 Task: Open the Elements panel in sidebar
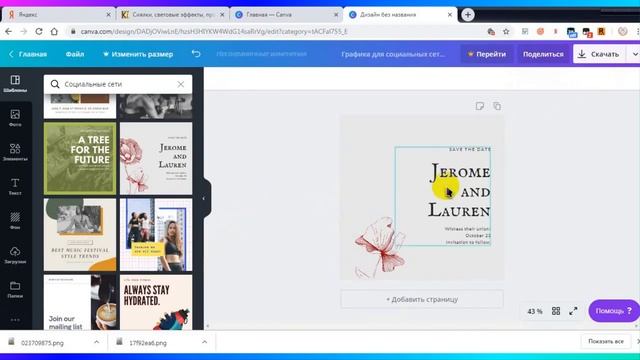[x=15, y=152]
